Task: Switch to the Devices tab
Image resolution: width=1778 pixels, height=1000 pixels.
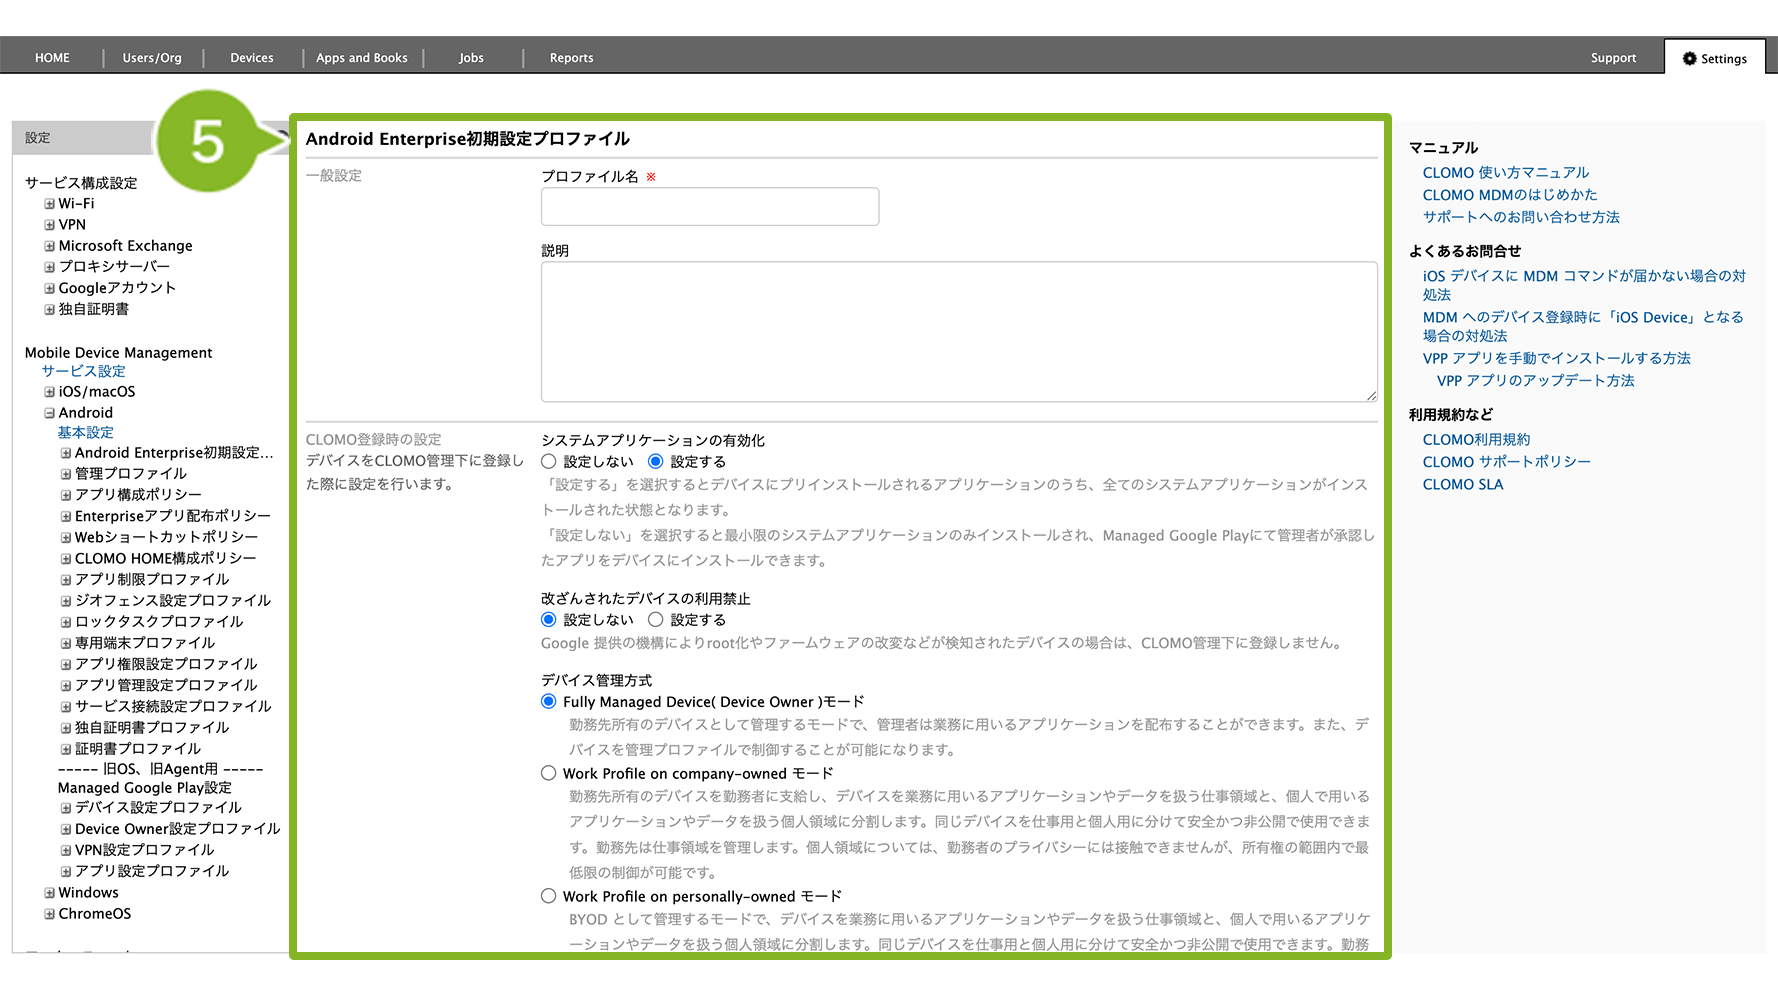Action: (252, 58)
